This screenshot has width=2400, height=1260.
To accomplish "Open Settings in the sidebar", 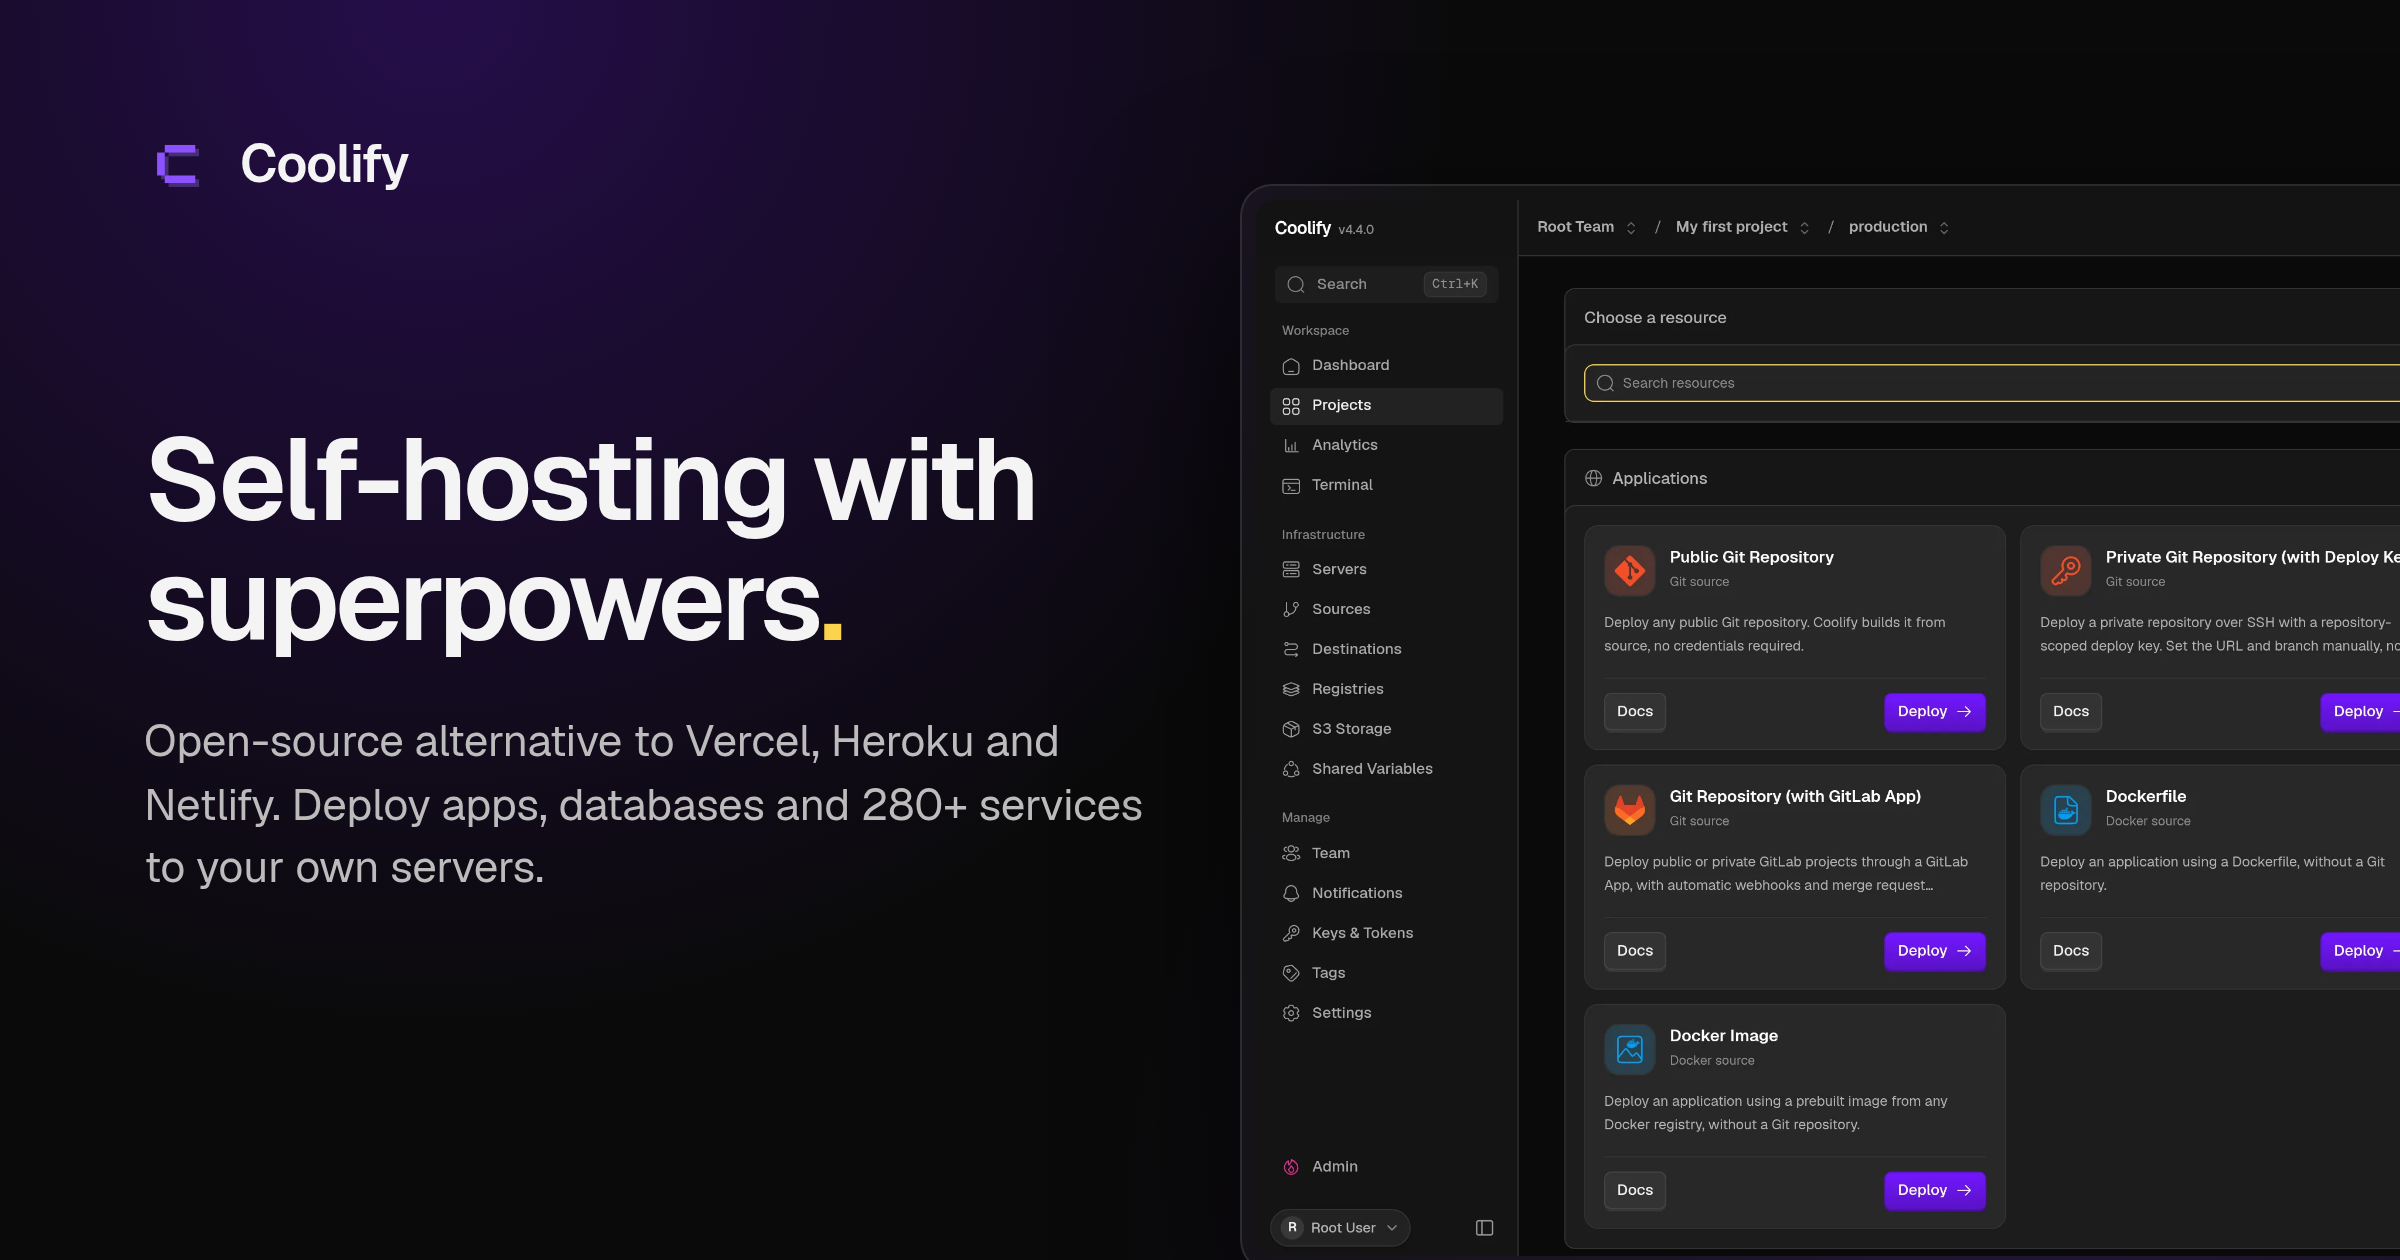I will (x=1386, y=1013).
